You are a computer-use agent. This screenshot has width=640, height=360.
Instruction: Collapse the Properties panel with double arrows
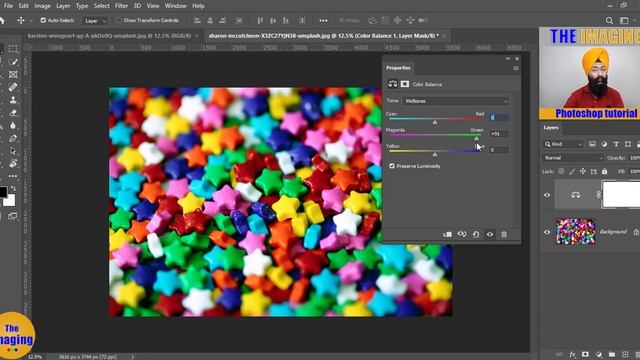tap(508, 59)
